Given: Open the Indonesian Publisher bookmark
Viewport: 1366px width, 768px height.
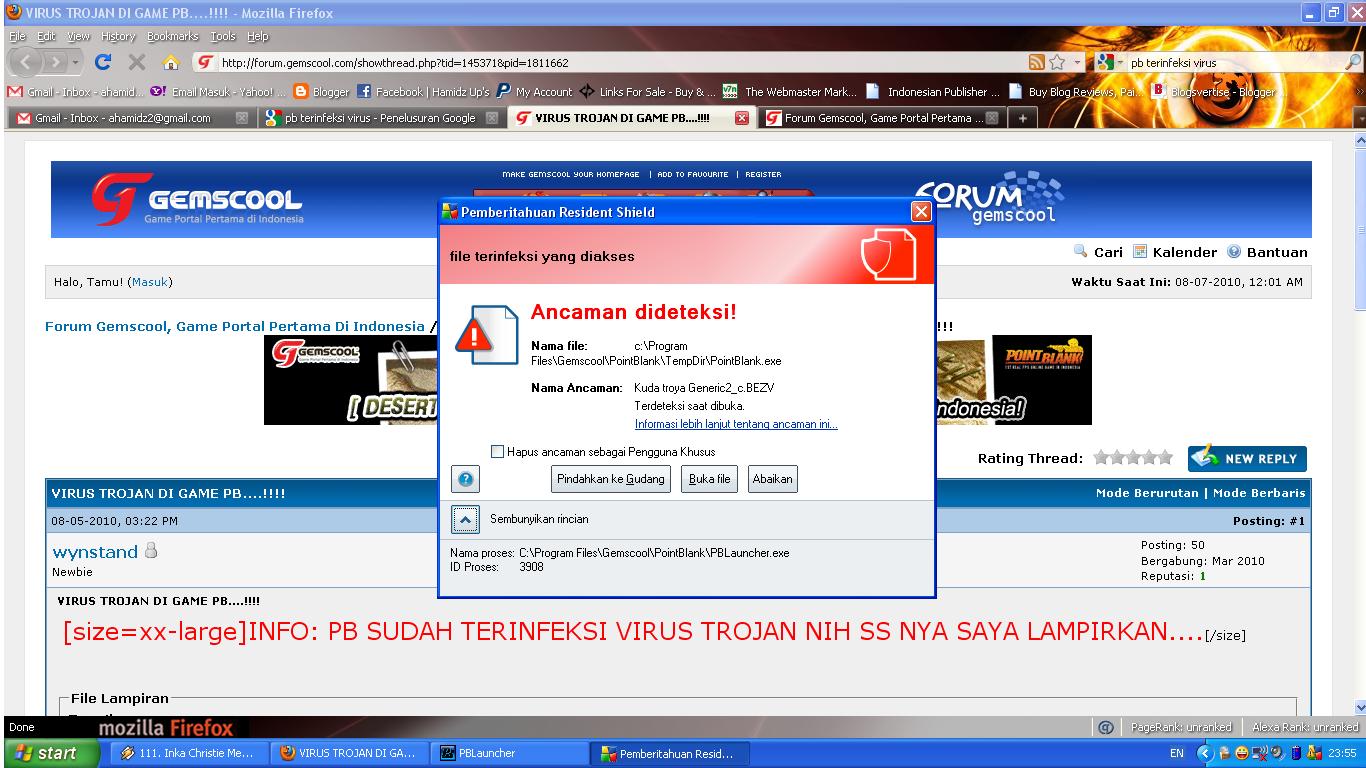Looking at the screenshot, I should tap(933, 91).
